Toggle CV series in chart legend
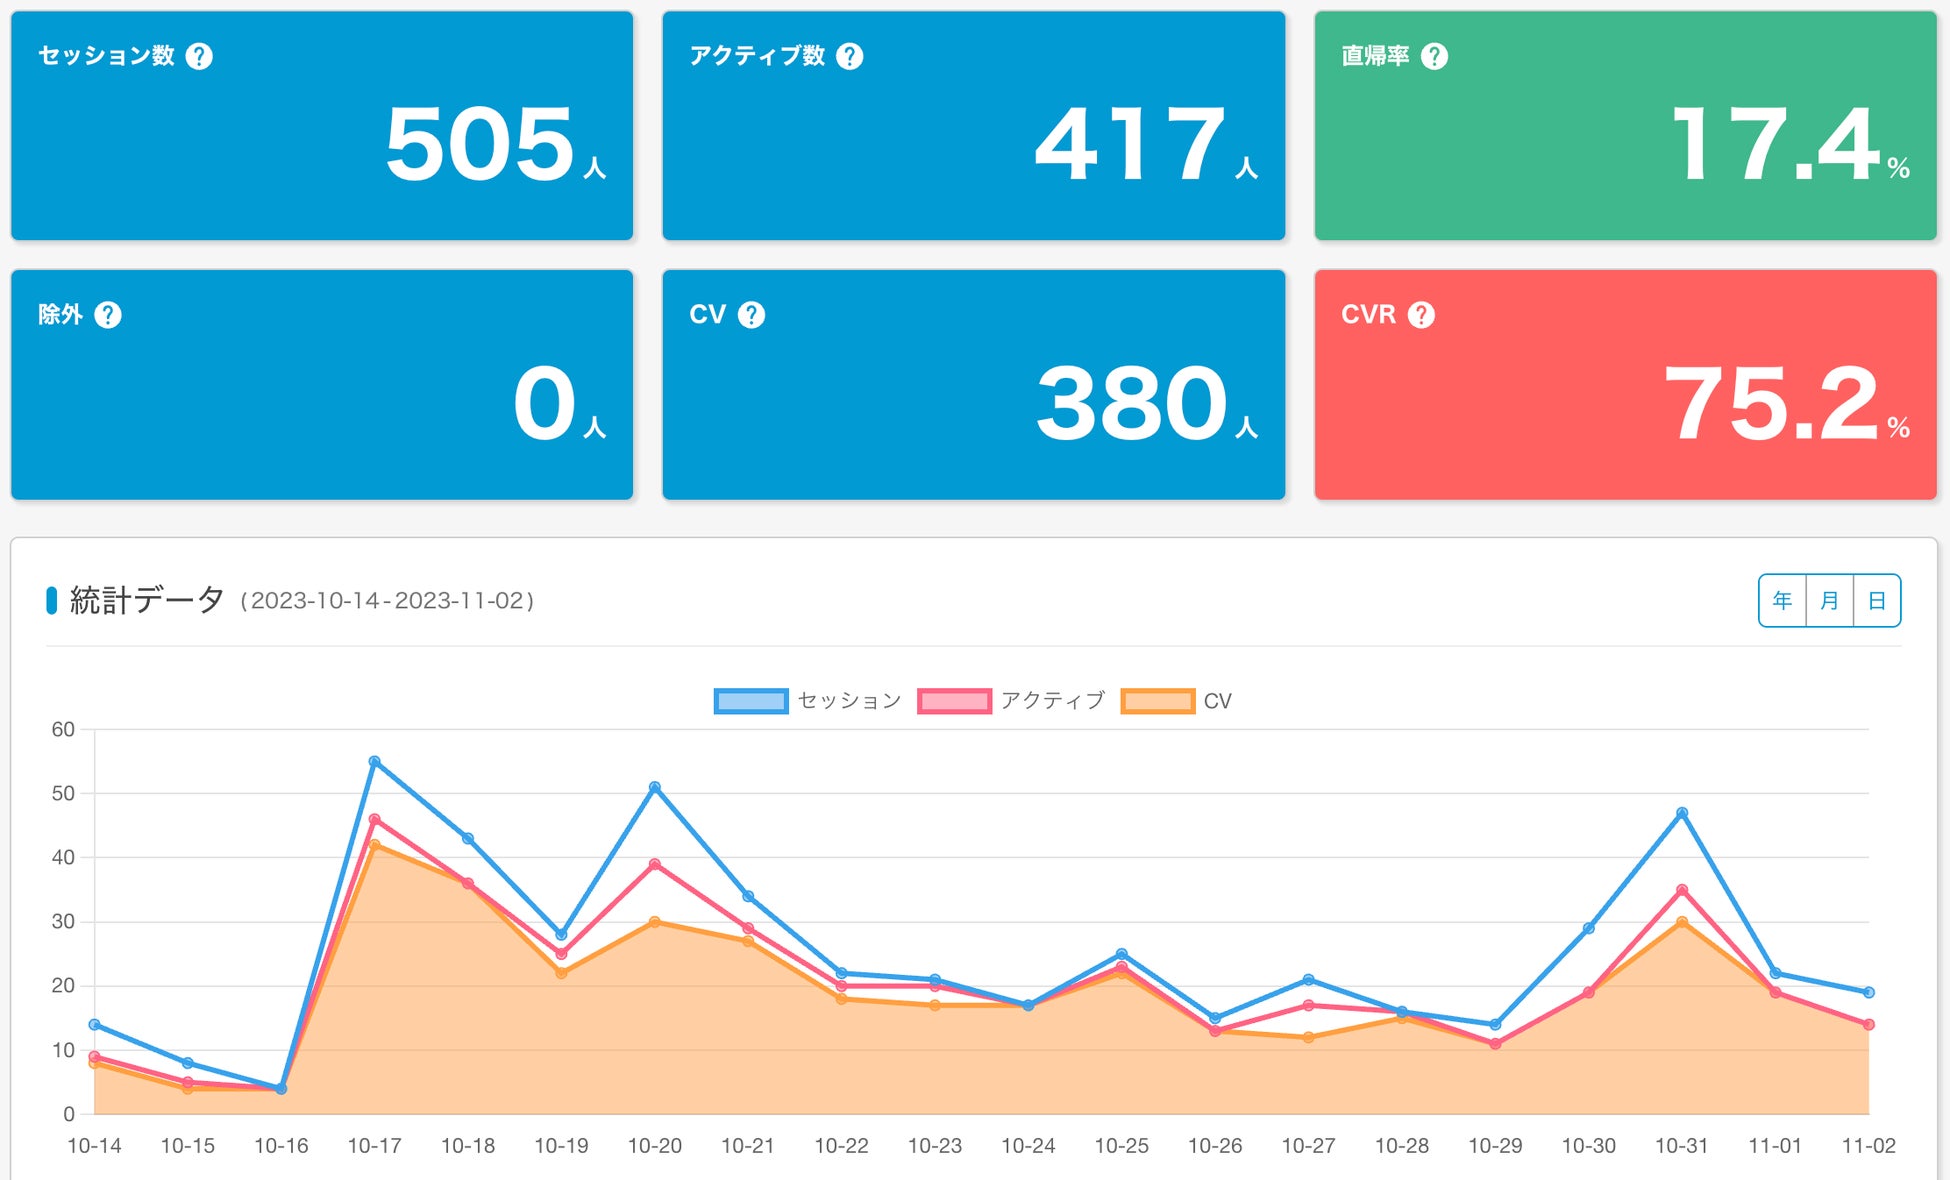Viewport: 1950px width, 1180px height. click(x=1217, y=701)
